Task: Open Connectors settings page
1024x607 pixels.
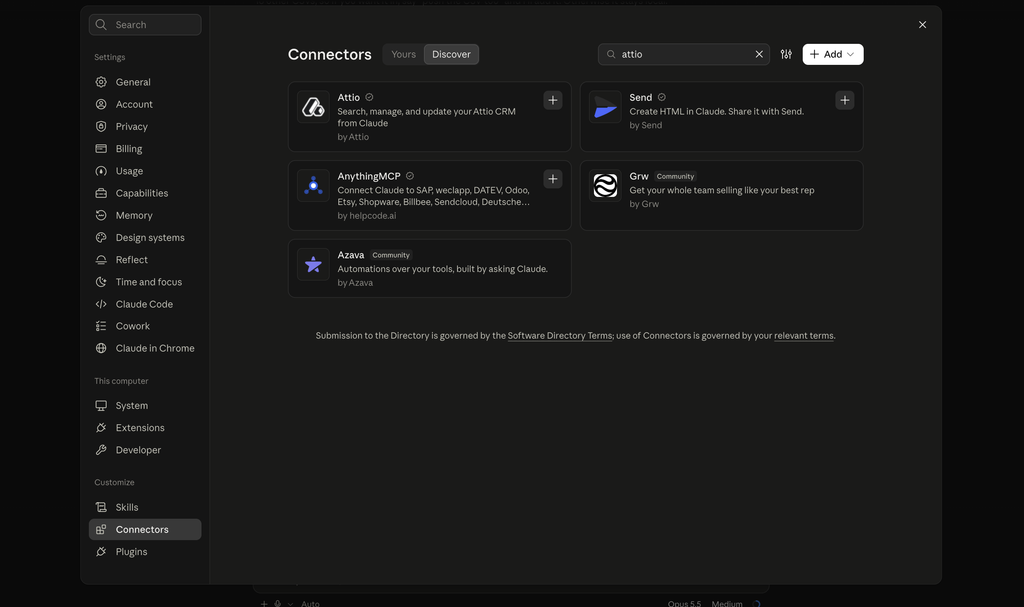Action: (x=145, y=530)
